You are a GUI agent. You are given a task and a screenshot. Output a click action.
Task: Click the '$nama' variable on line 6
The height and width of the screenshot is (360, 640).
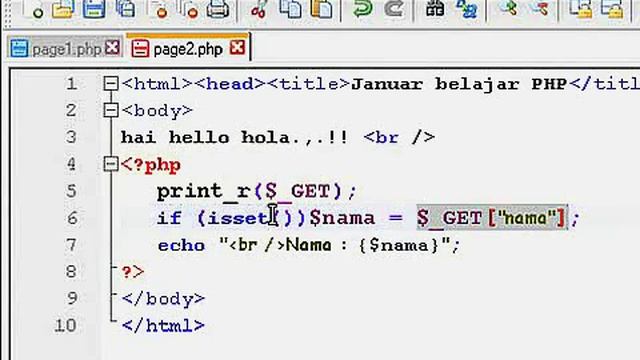pyautogui.click(x=342, y=218)
